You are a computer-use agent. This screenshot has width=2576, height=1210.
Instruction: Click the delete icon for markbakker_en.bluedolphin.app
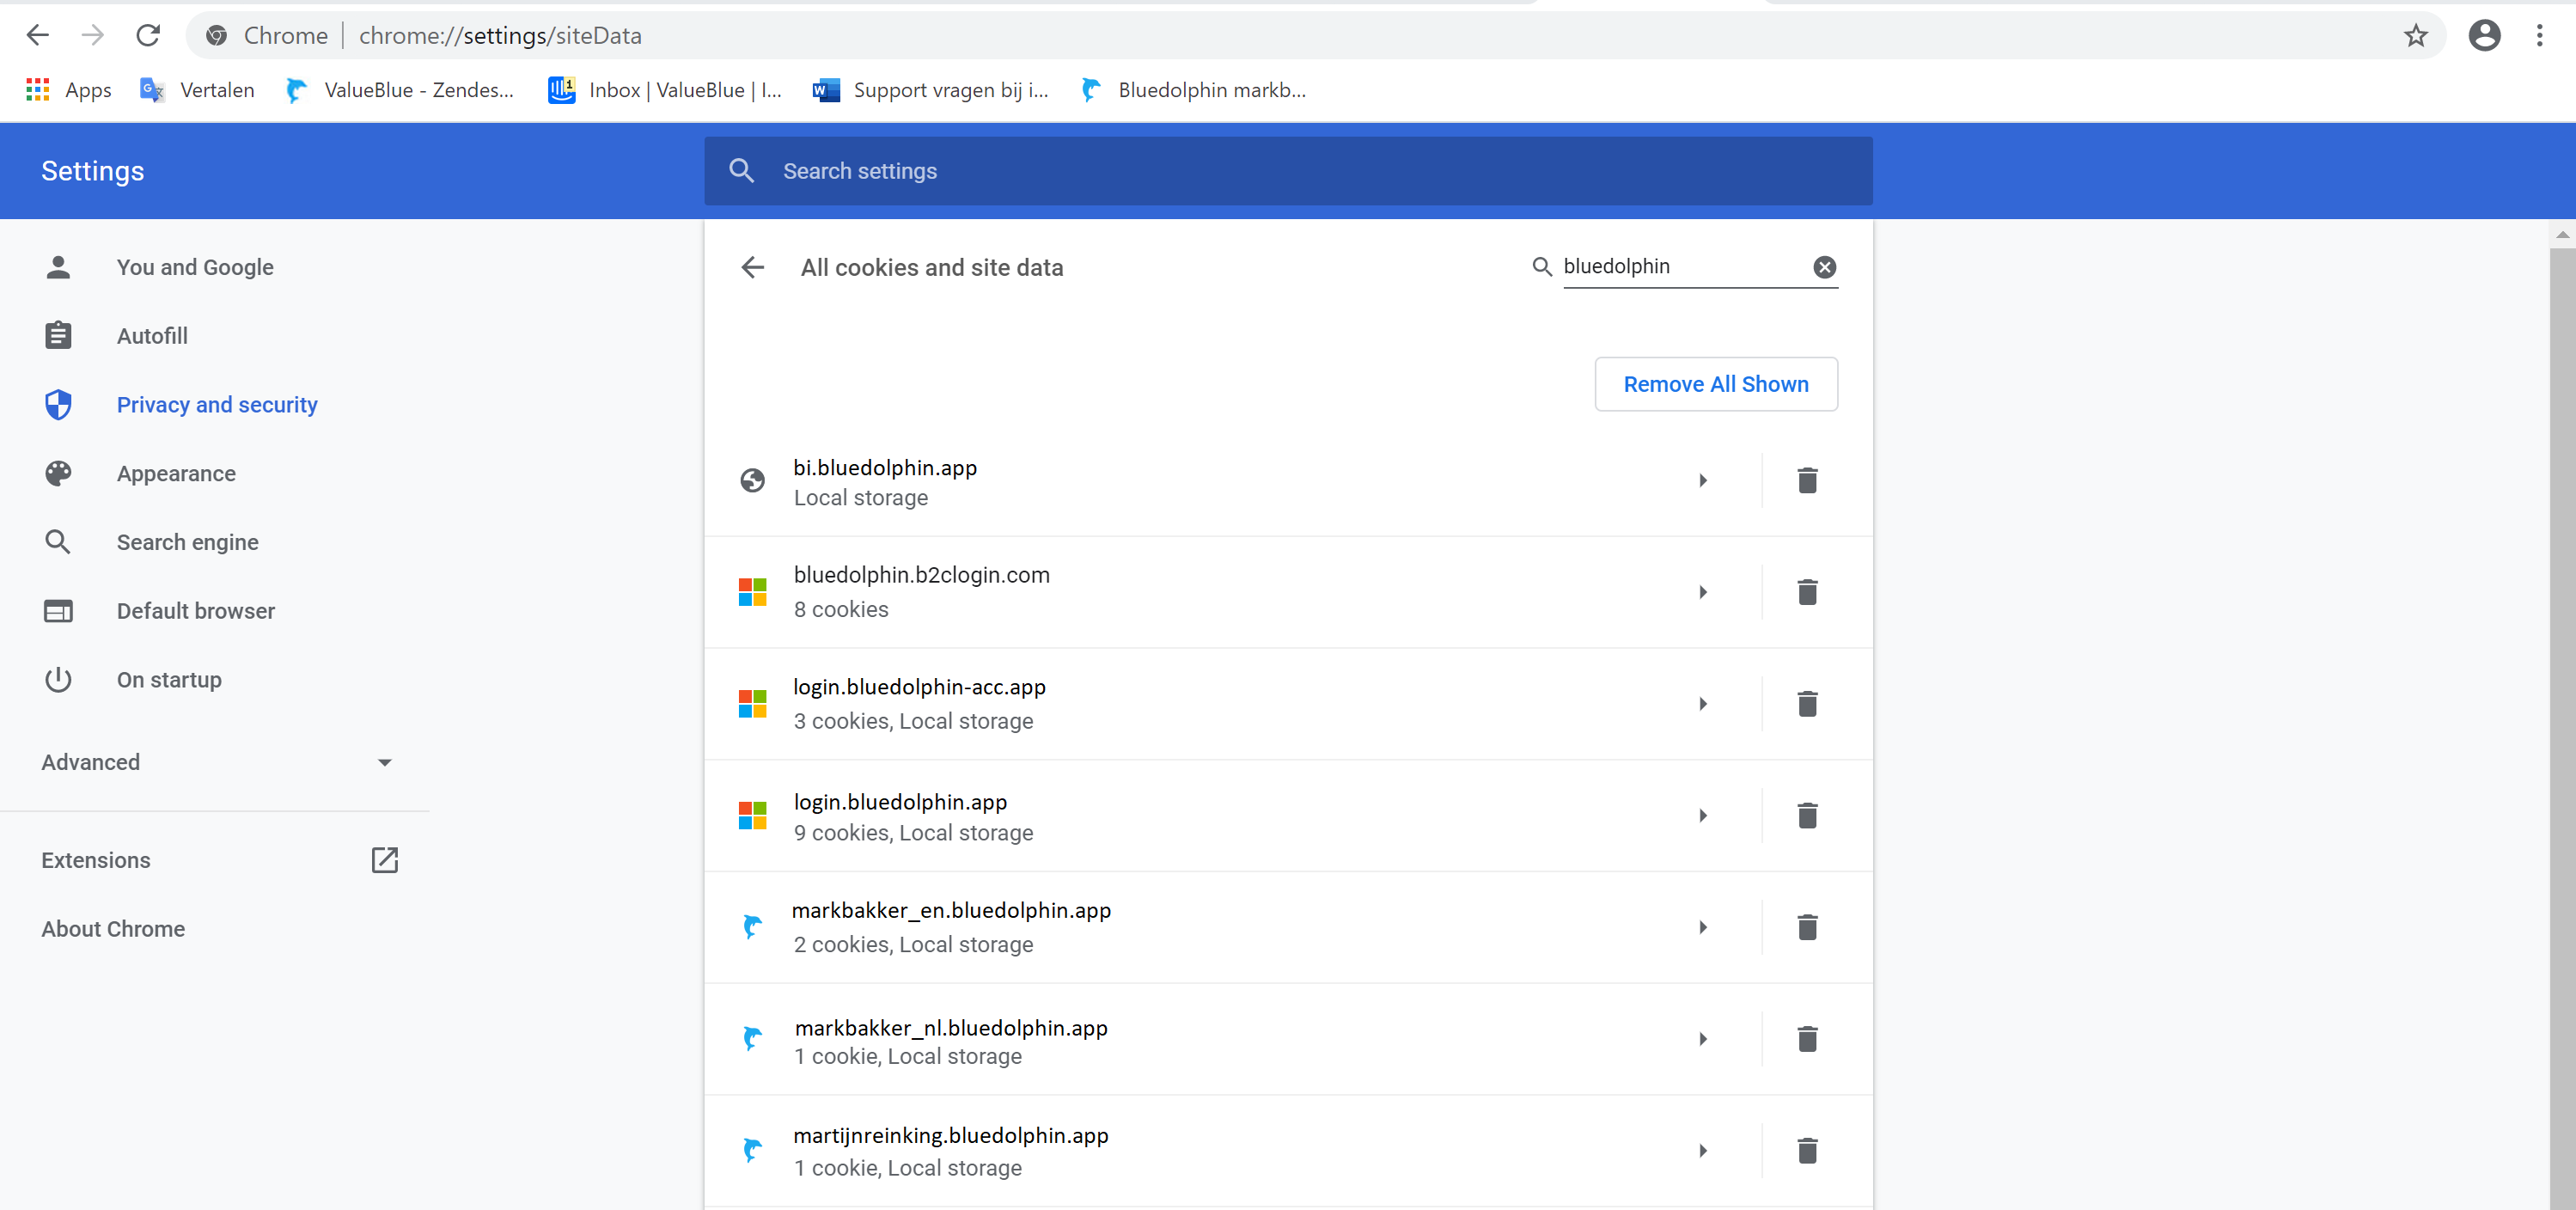(x=1807, y=927)
